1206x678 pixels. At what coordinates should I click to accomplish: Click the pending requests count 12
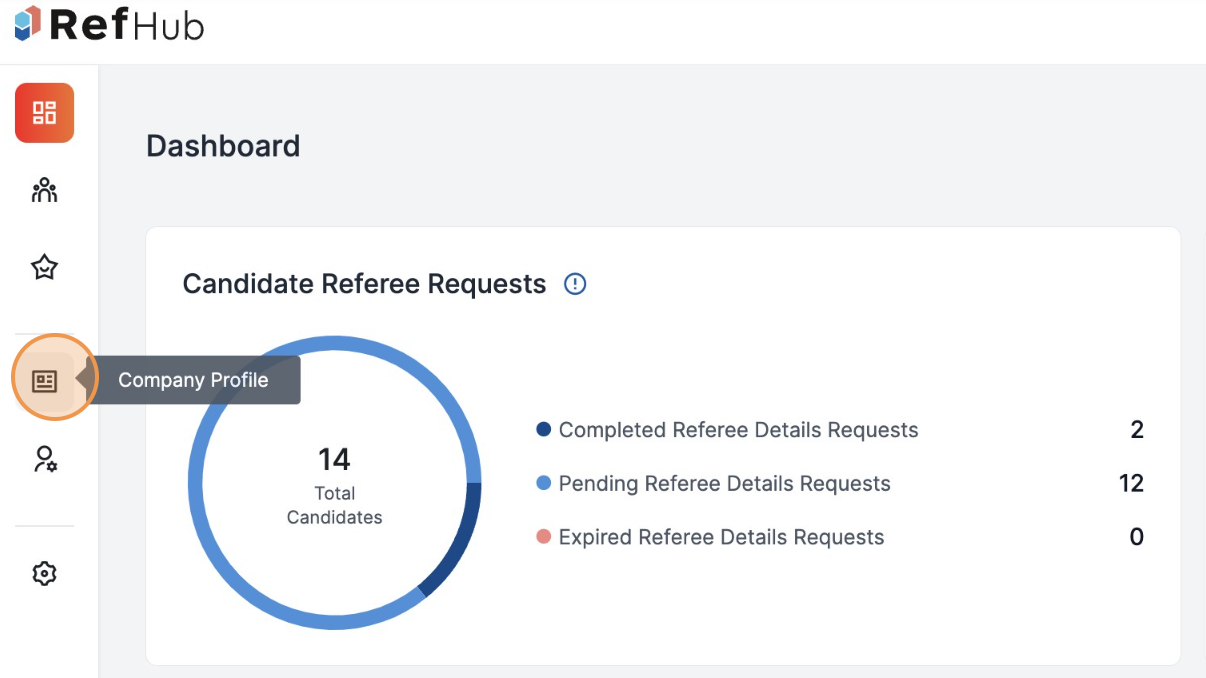click(x=1131, y=484)
